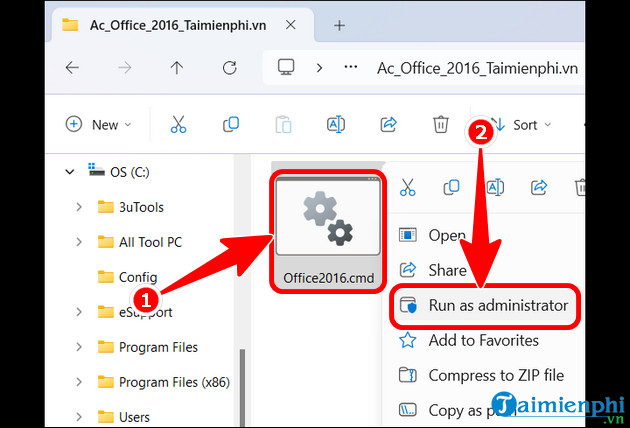630x428 pixels.
Task: Click the Office2016.cmd file name label
Action: pos(329,278)
